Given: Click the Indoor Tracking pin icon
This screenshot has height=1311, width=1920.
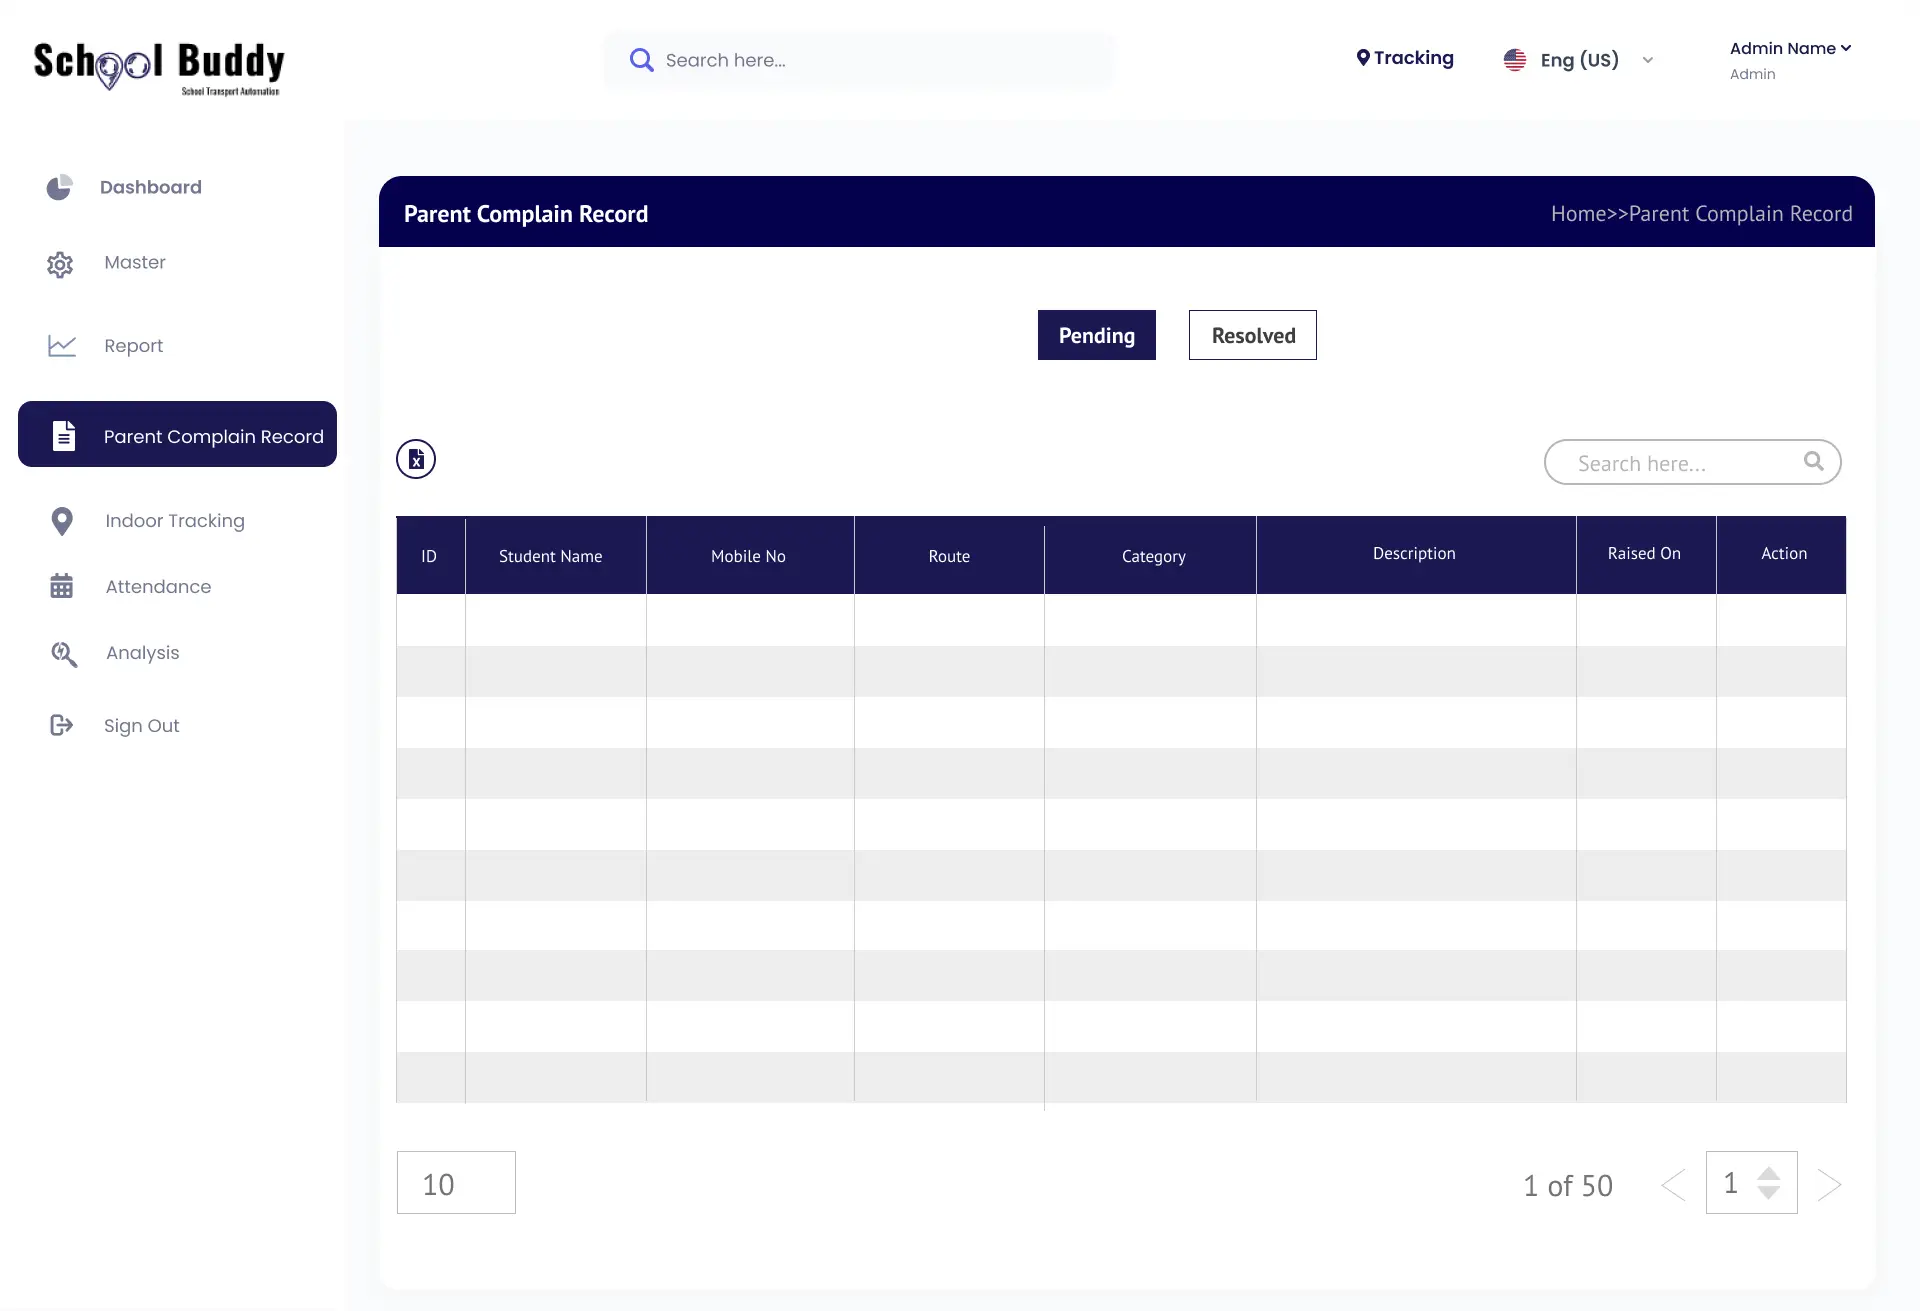Looking at the screenshot, I should (62, 521).
